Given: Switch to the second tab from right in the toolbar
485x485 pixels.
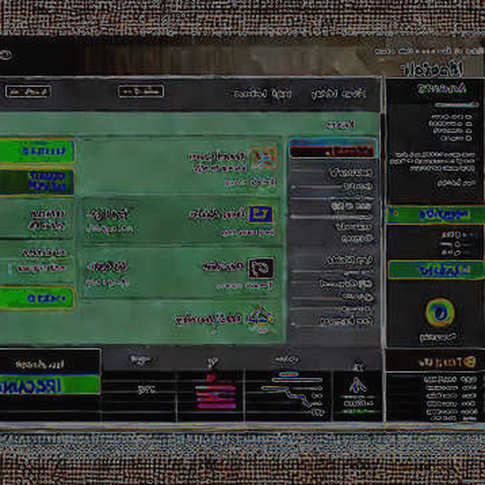Looking at the screenshot, I should click(x=262, y=94).
